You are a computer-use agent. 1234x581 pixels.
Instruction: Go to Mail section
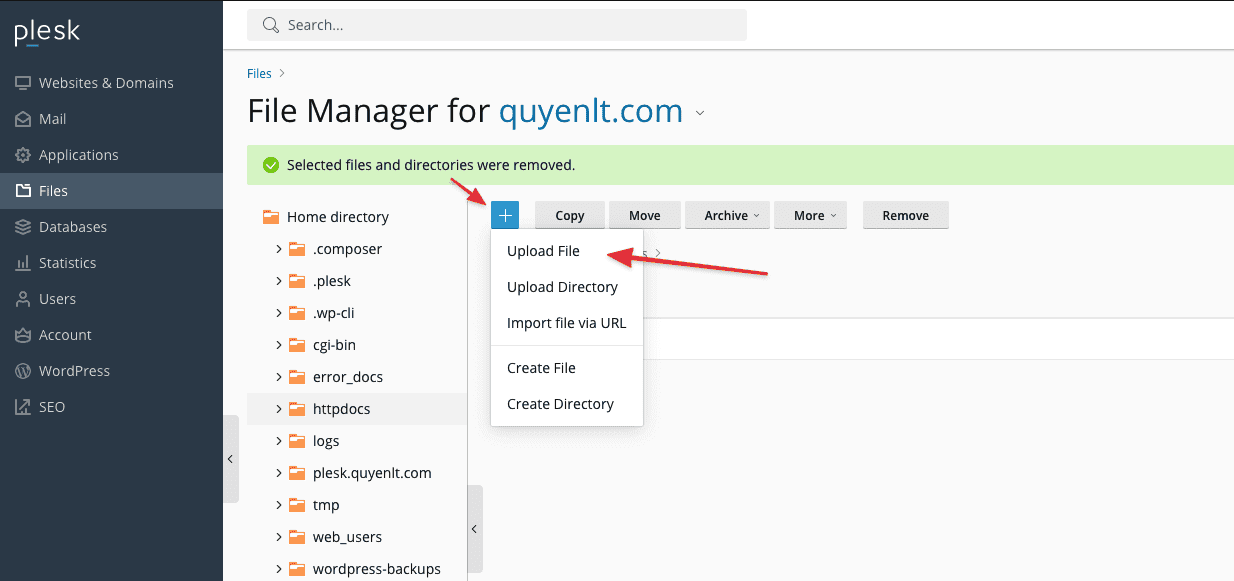[x=52, y=119]
